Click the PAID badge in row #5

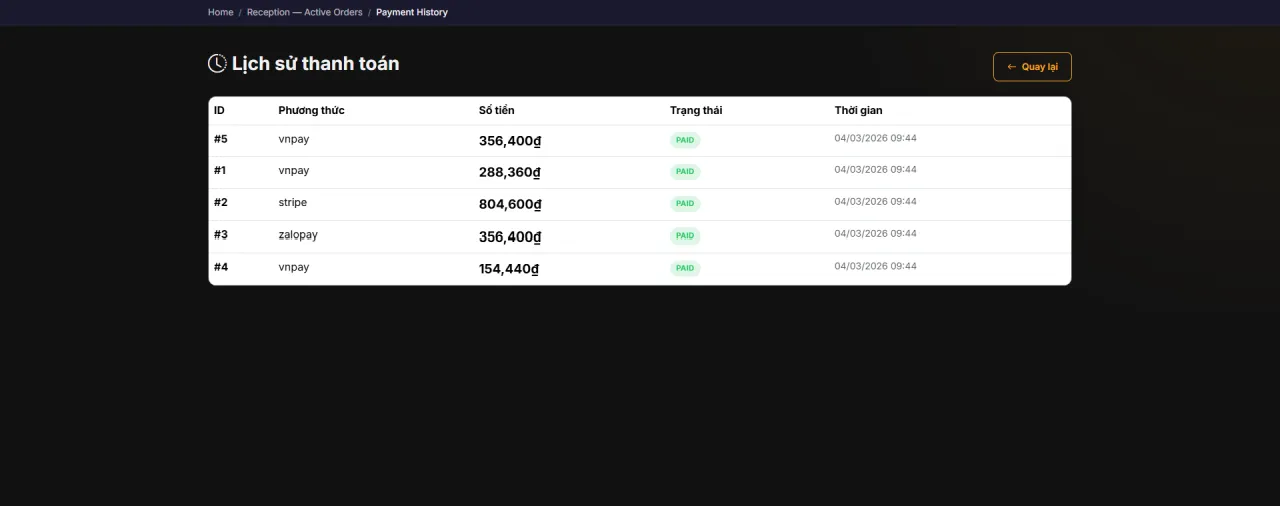(x=685, y=140)
